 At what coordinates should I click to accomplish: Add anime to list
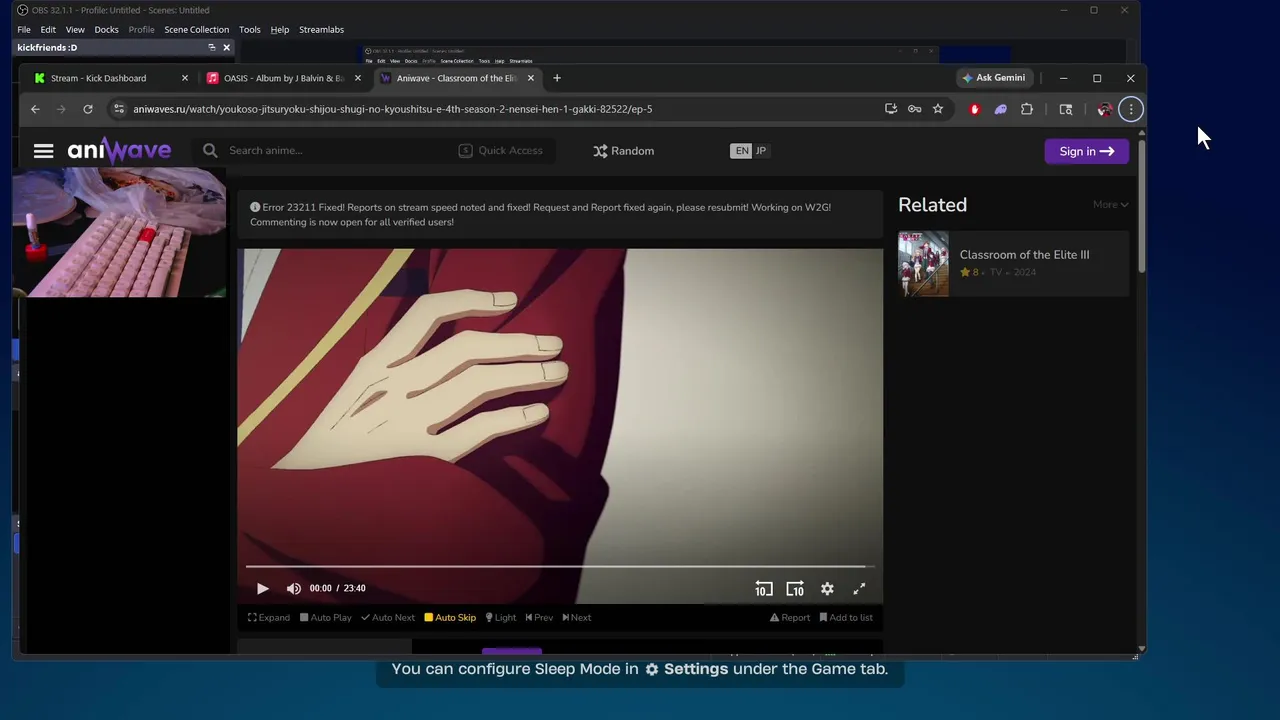(x=846, y=618)
